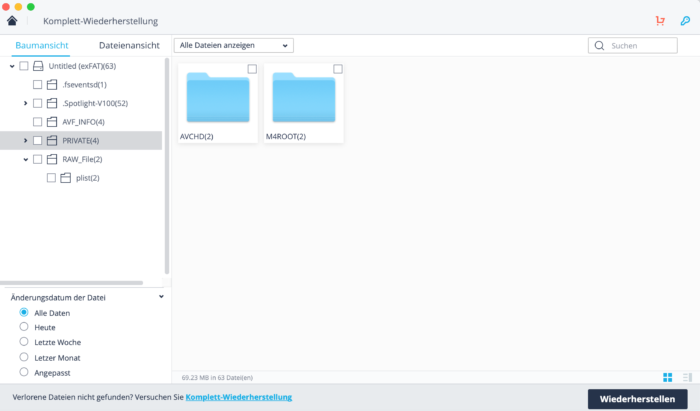Switch to list detail view
This screenshot has width=700, height=411.
pos(687,378)
